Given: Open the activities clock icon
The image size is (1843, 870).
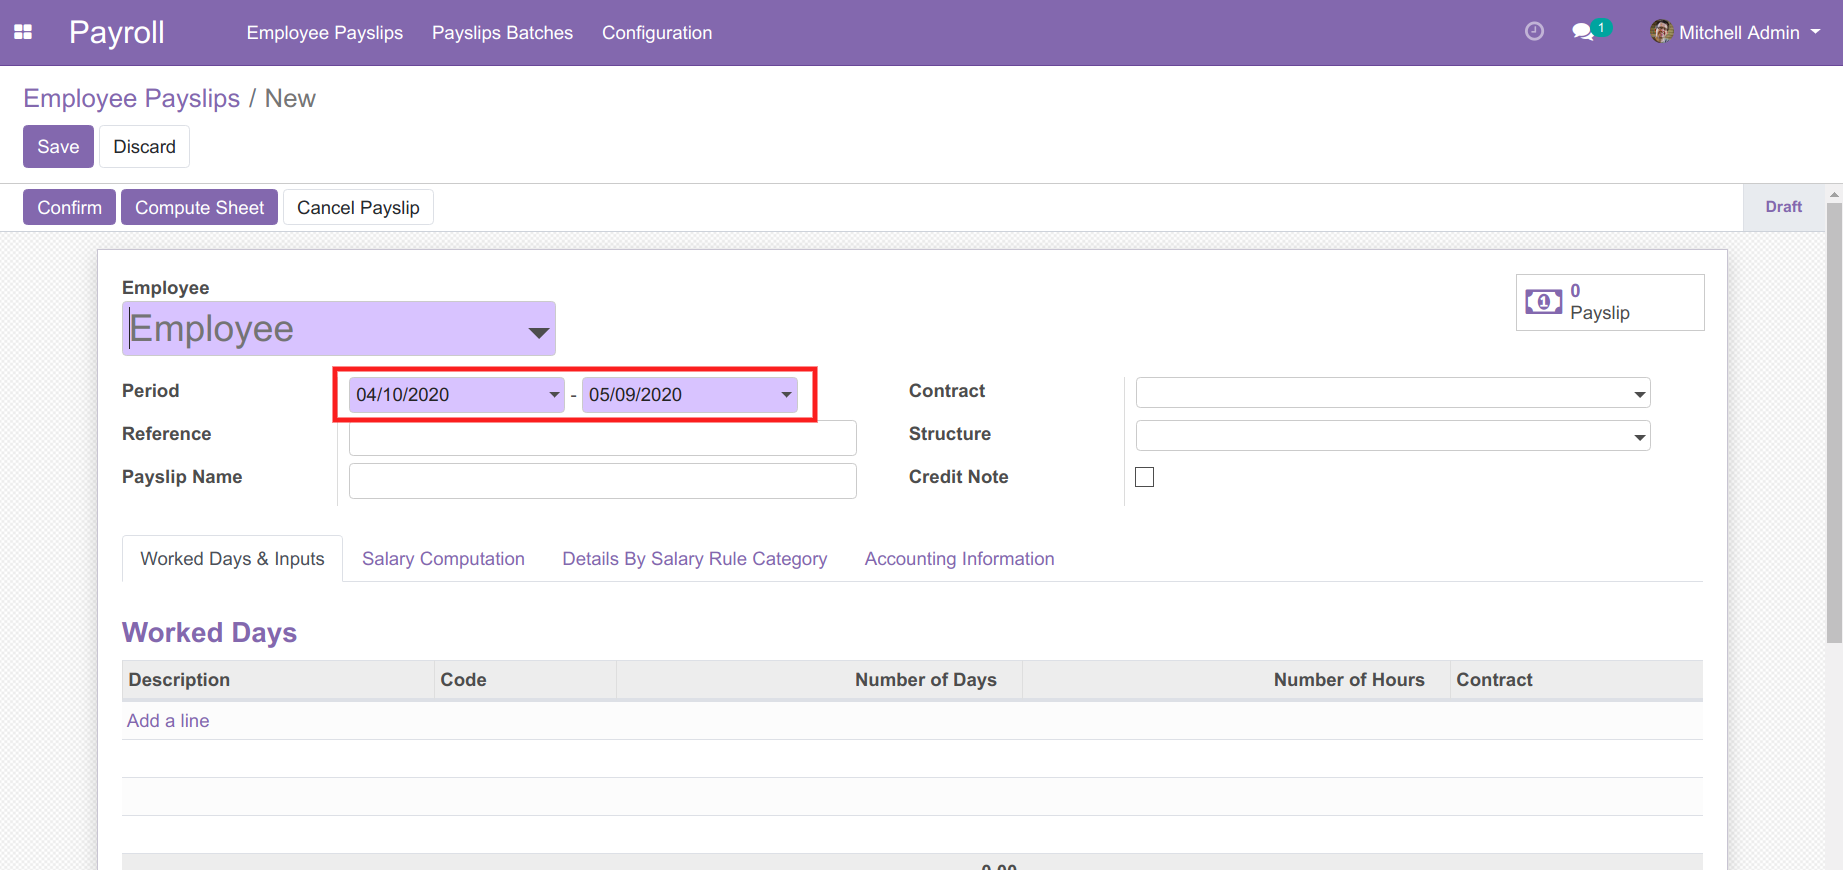Looking at the screenshot, I should pyautogui.click(x=1534, y=32).
